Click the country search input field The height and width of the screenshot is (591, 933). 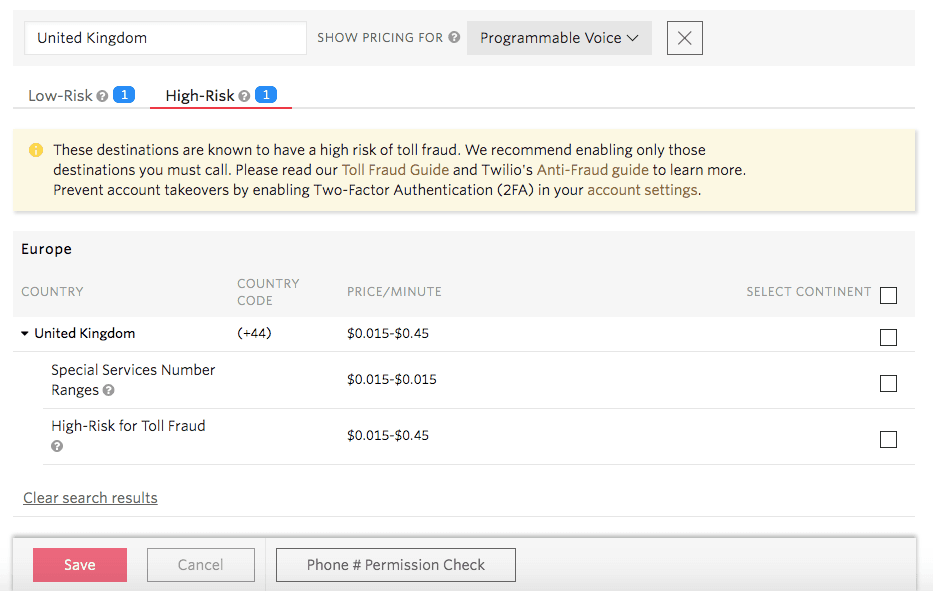[165, 37]
